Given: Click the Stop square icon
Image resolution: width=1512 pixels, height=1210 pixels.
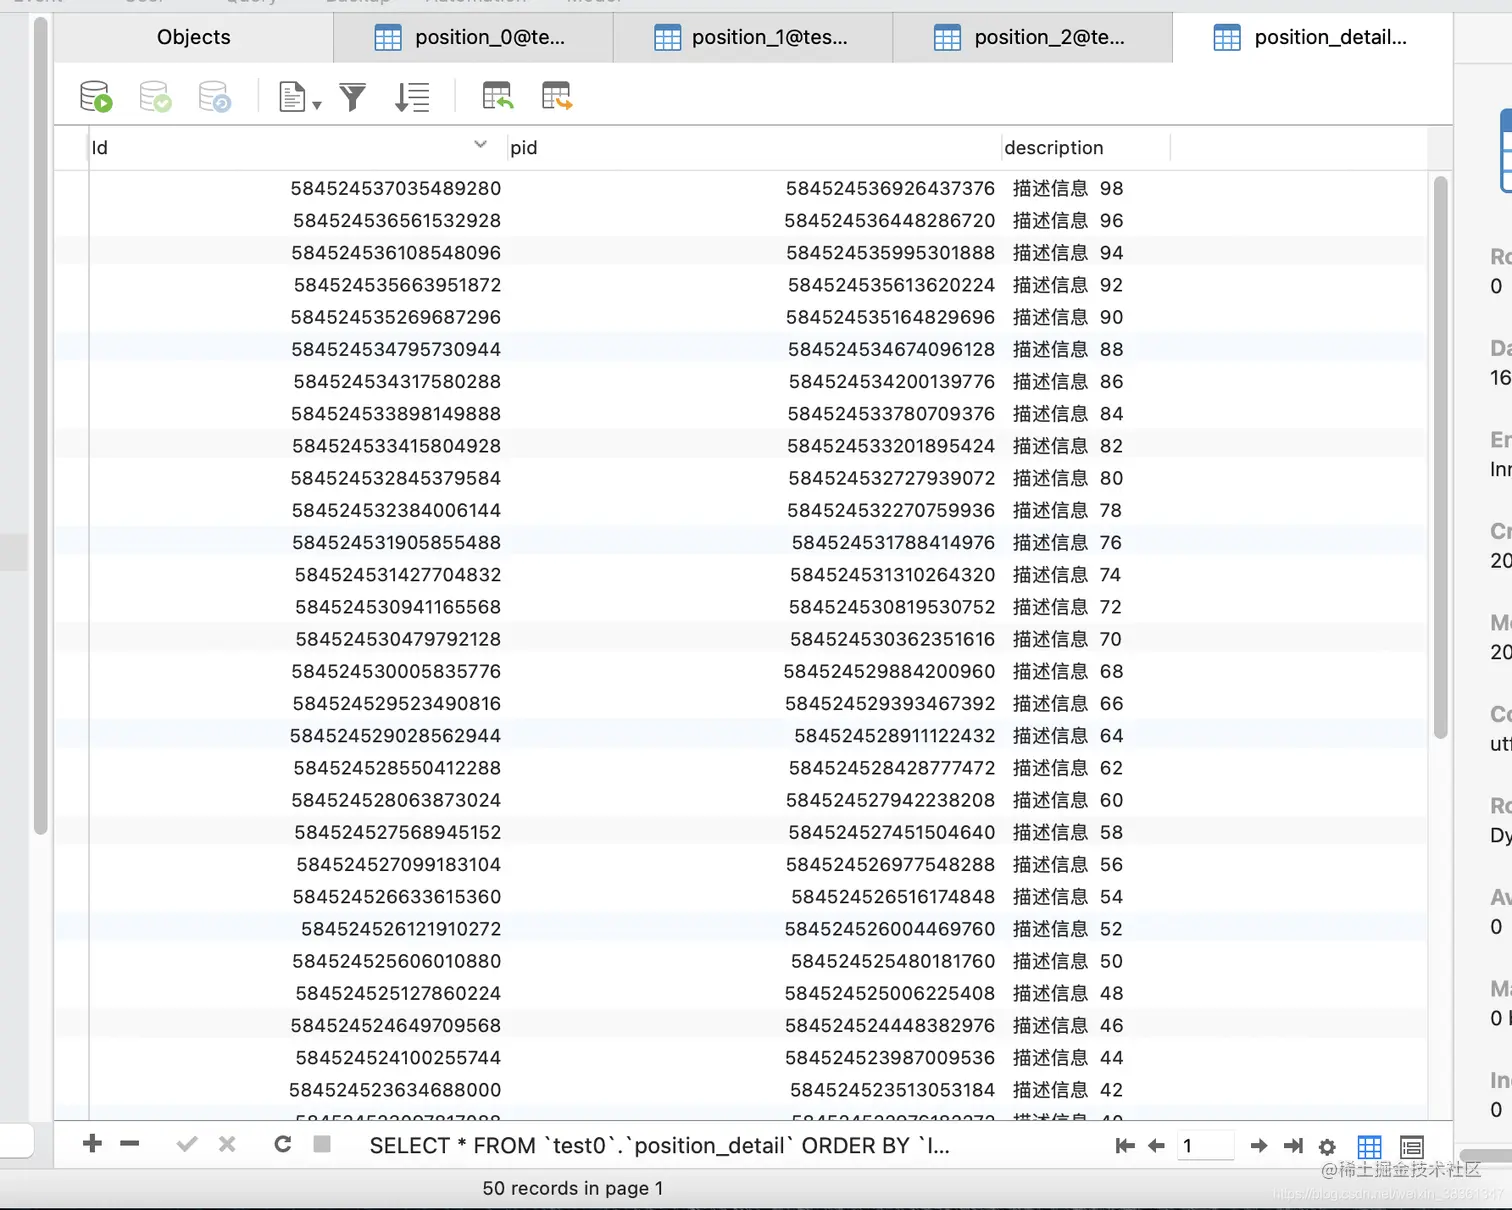Looking at the screenshot, I should (322, 1144).
